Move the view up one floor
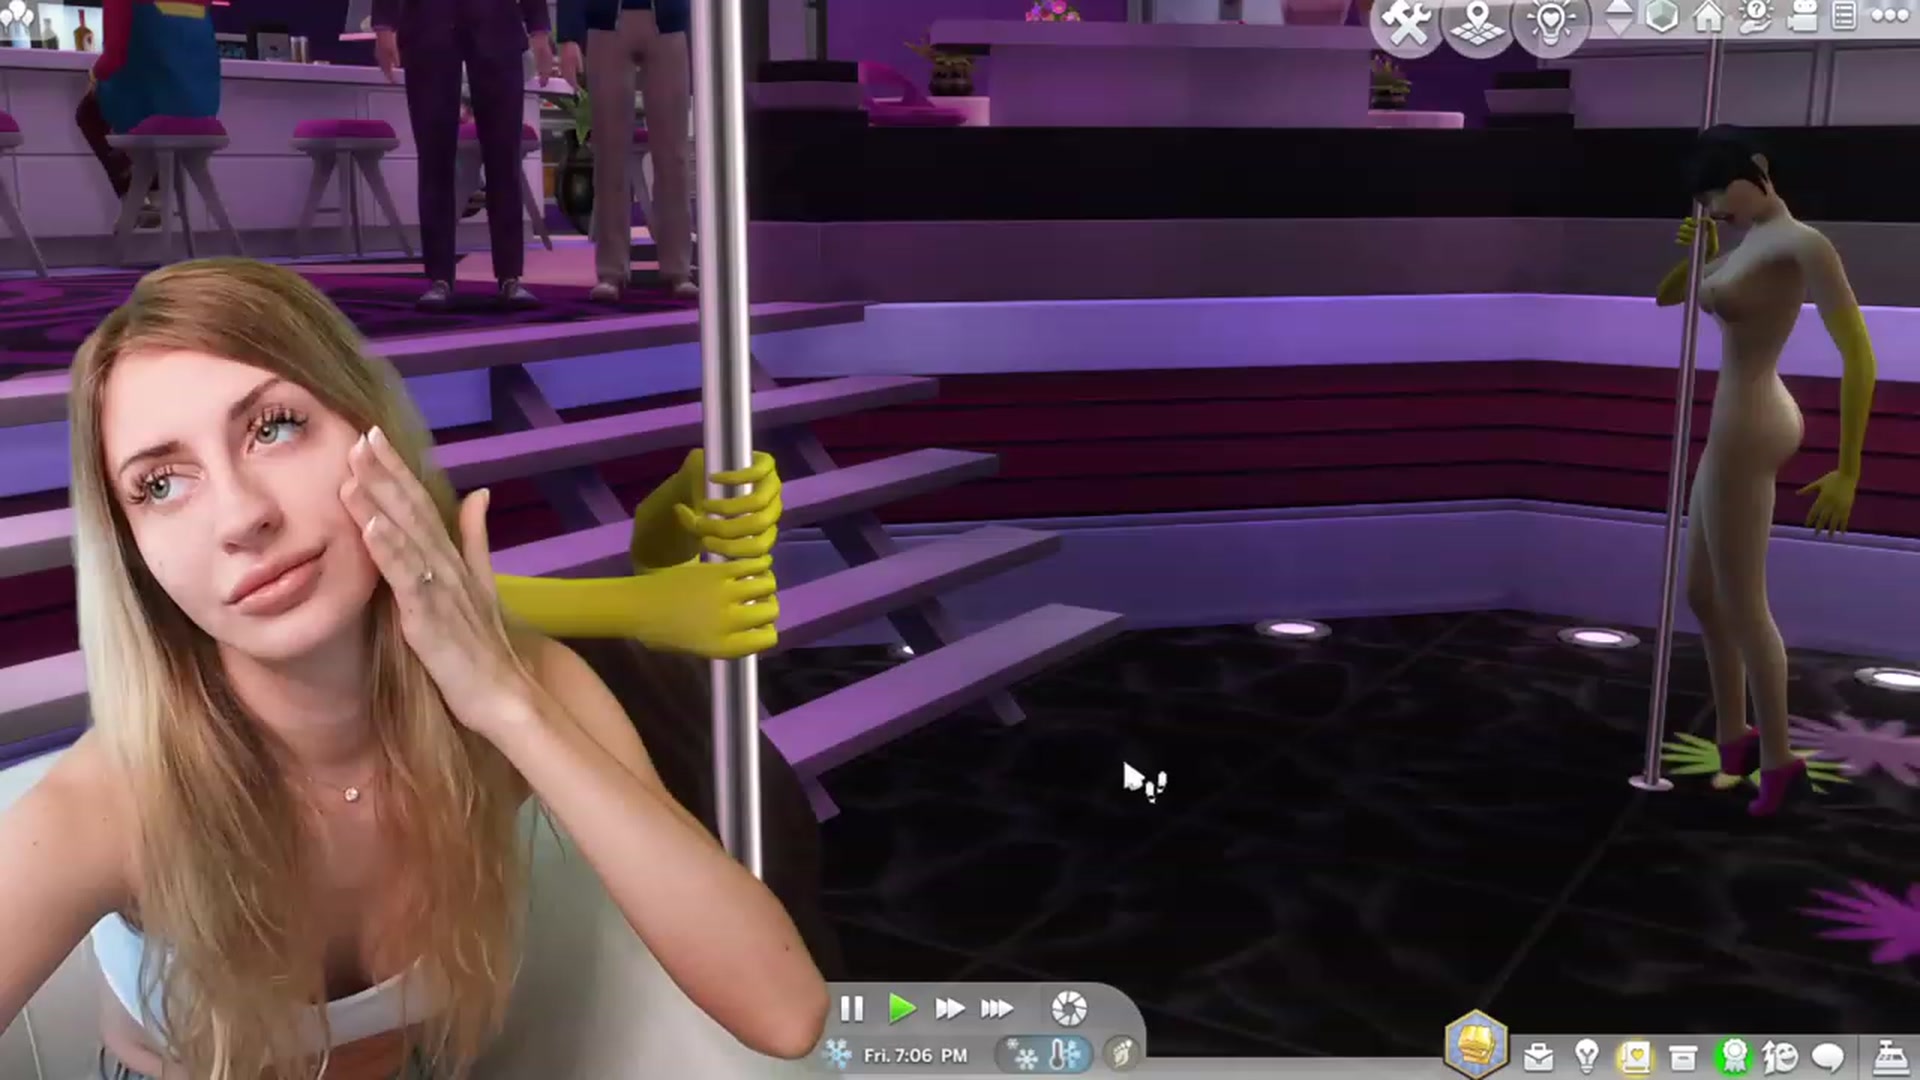Image resolution: width=1920 pixels, height=1080 pixels. pyautogui.click(x=1619, y=8)
